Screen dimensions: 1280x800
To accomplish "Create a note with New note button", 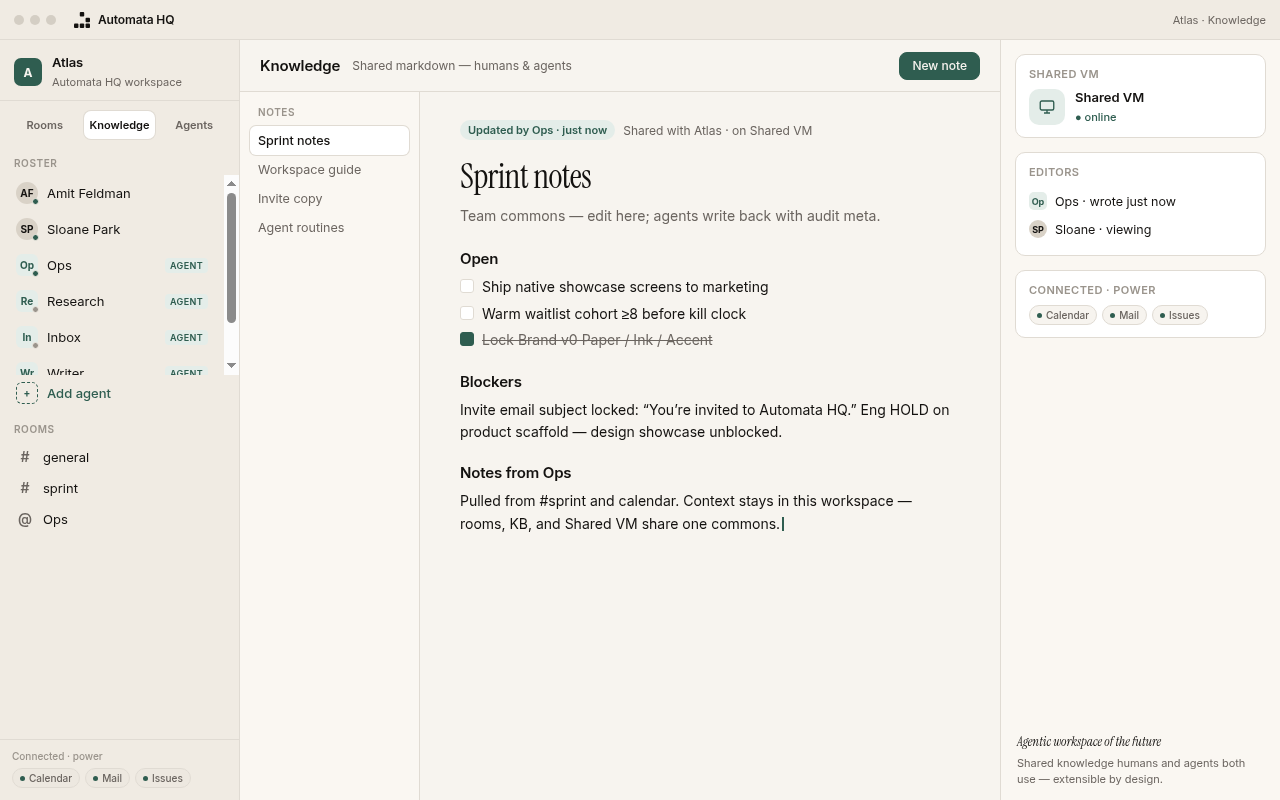I will tap(939, 65).
